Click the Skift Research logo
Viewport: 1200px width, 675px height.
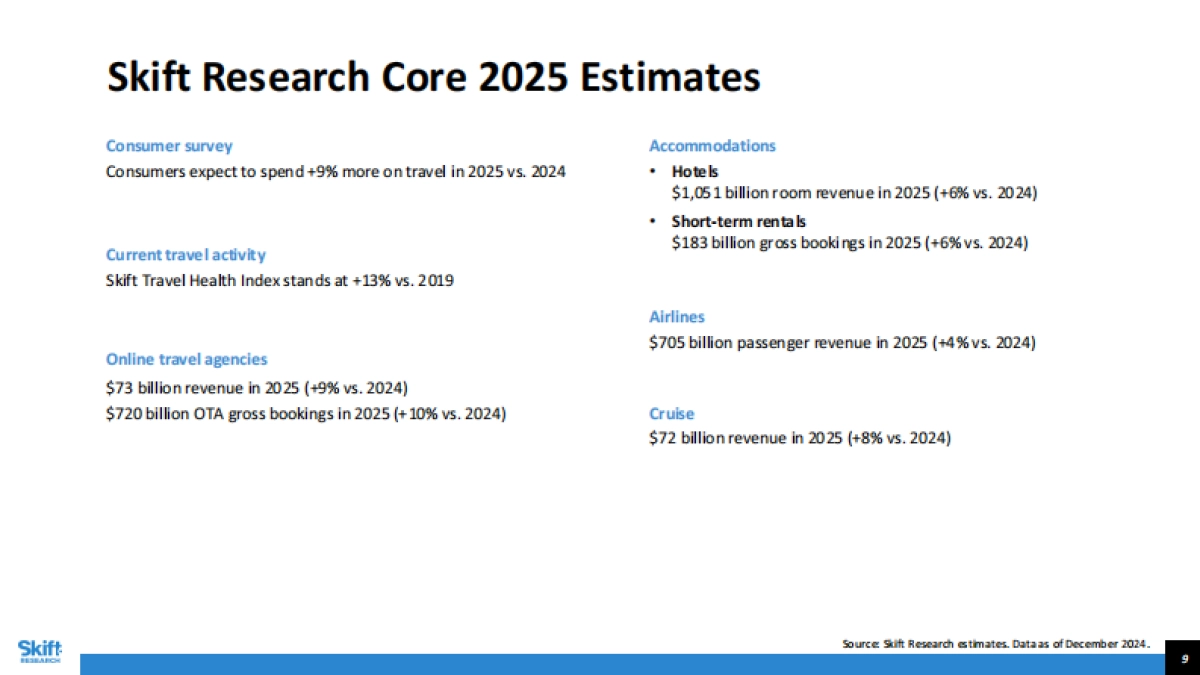tap(40, 651)
